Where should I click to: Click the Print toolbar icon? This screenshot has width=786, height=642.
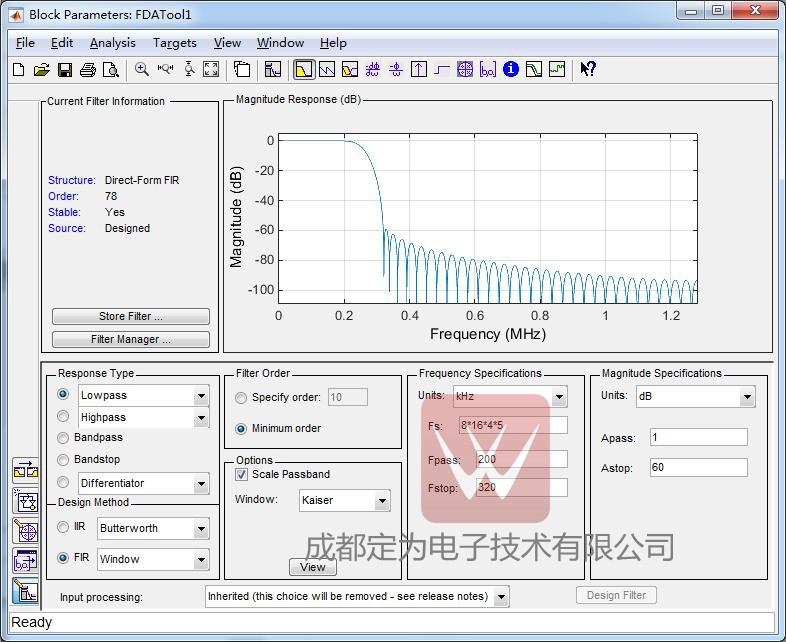tap(88, 69)
